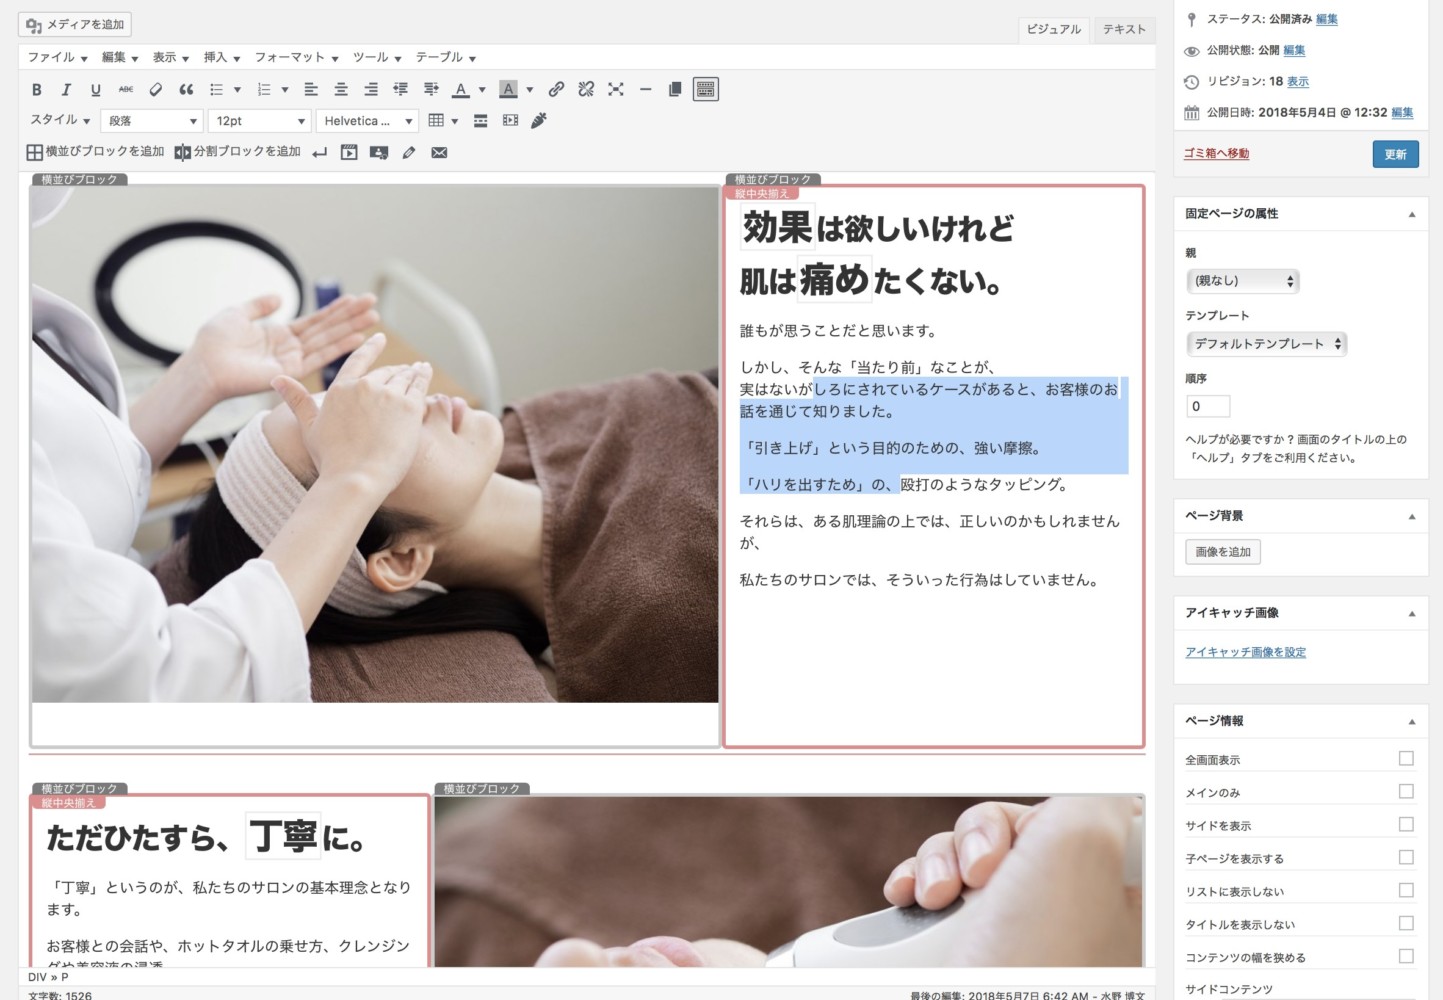Collapse the ページ背景 panel
The image size is (1443, 1000).
click(x=1412, y=516)
